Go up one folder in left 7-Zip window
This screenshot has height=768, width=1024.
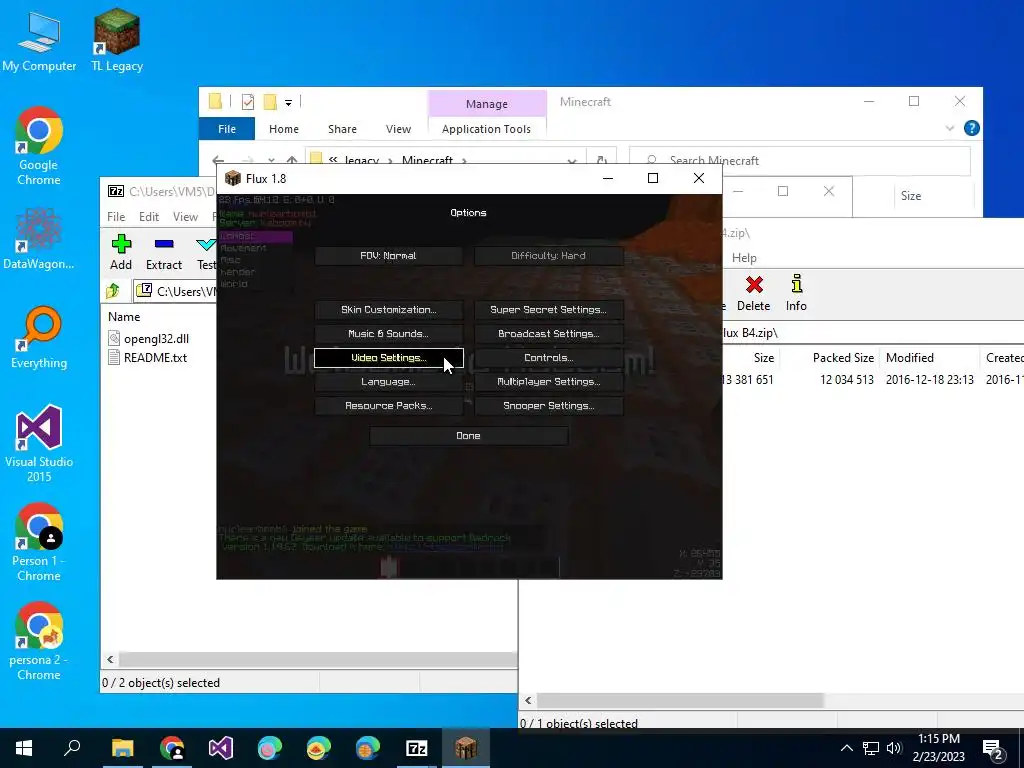tap(113, 291)
